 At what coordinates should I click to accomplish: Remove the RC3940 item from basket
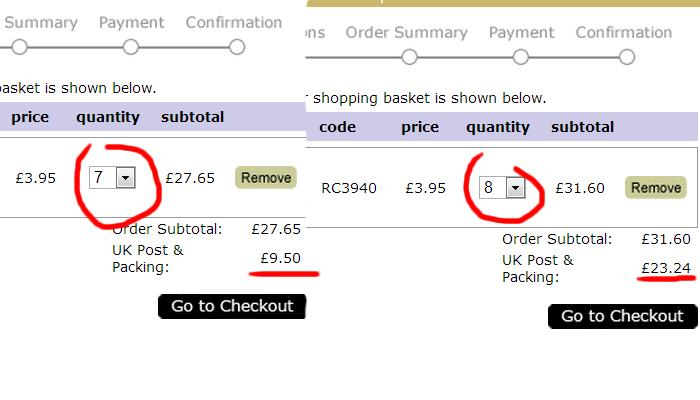pyautogui.click(x=656, y=188)
